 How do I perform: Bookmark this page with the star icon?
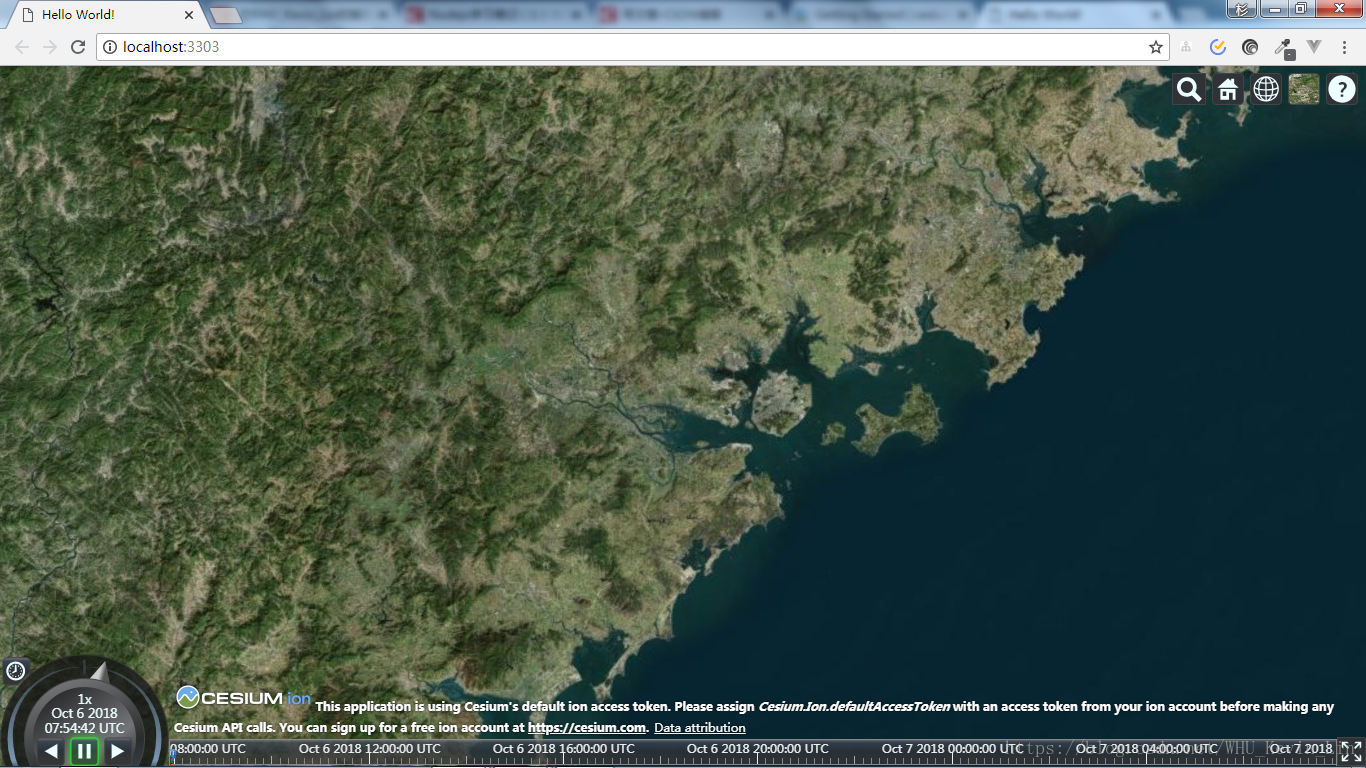1156,47
